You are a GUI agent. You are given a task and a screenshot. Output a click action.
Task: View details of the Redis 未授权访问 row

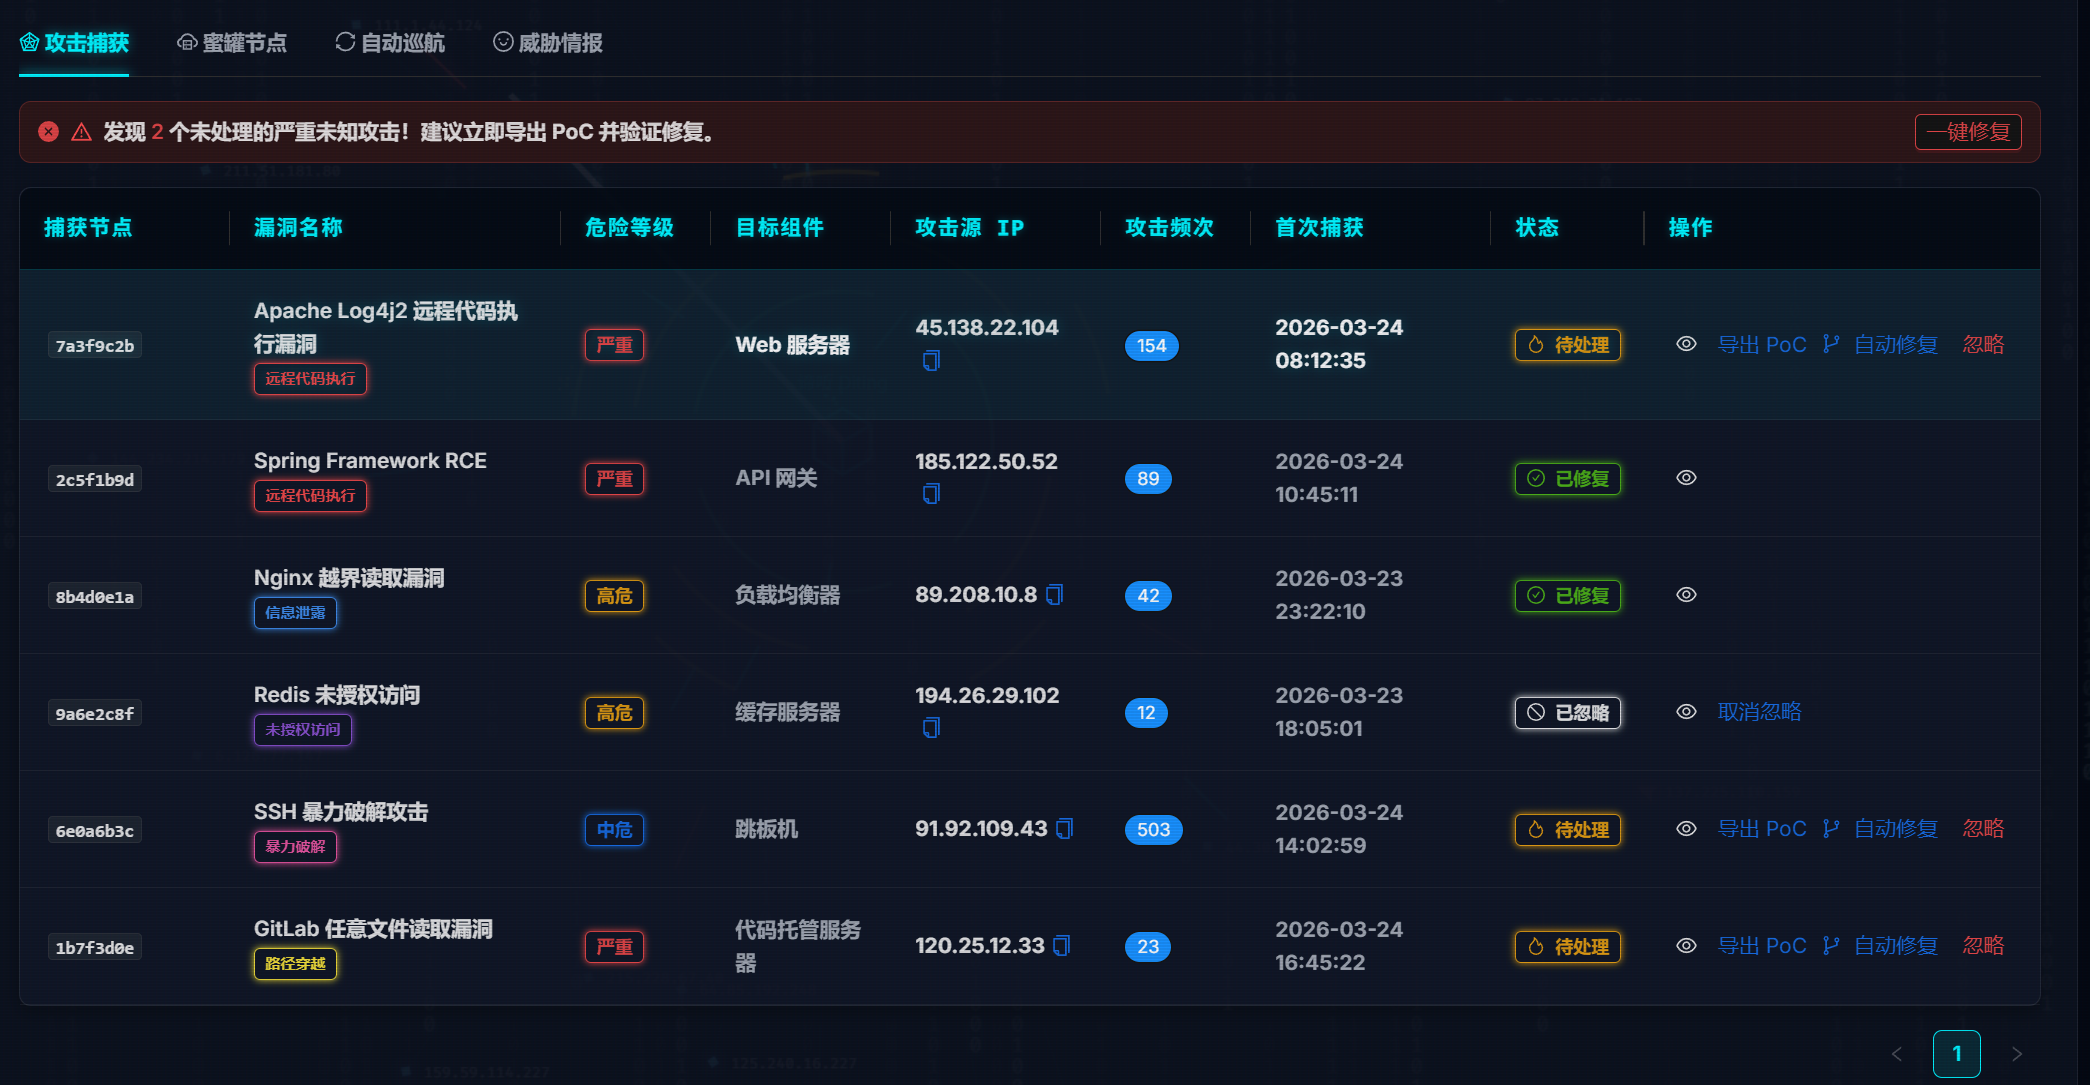pyautogui.click(x=1686, y=712)
